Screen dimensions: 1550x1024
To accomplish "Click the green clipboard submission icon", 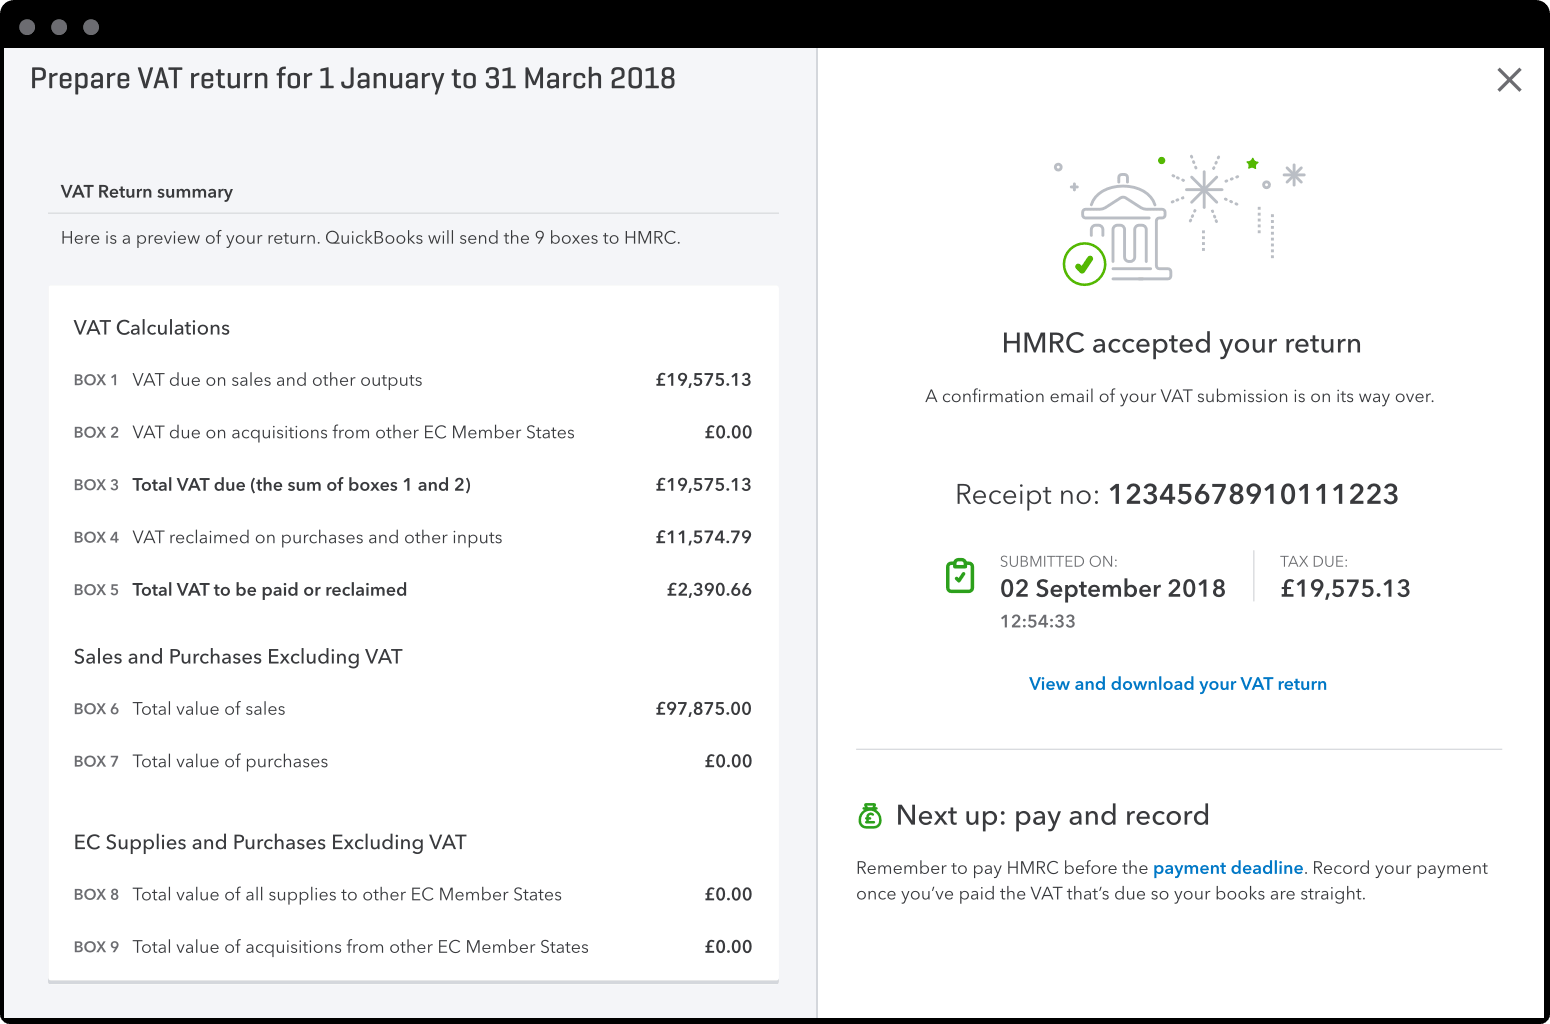I will (x=960, y=576).
